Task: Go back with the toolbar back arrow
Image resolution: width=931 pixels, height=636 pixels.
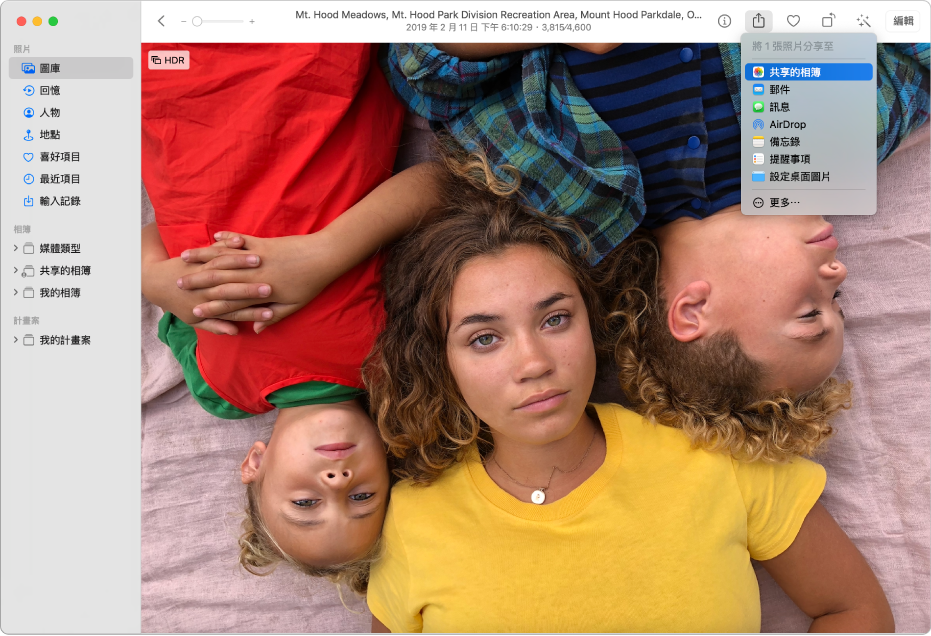Action: 161,21
